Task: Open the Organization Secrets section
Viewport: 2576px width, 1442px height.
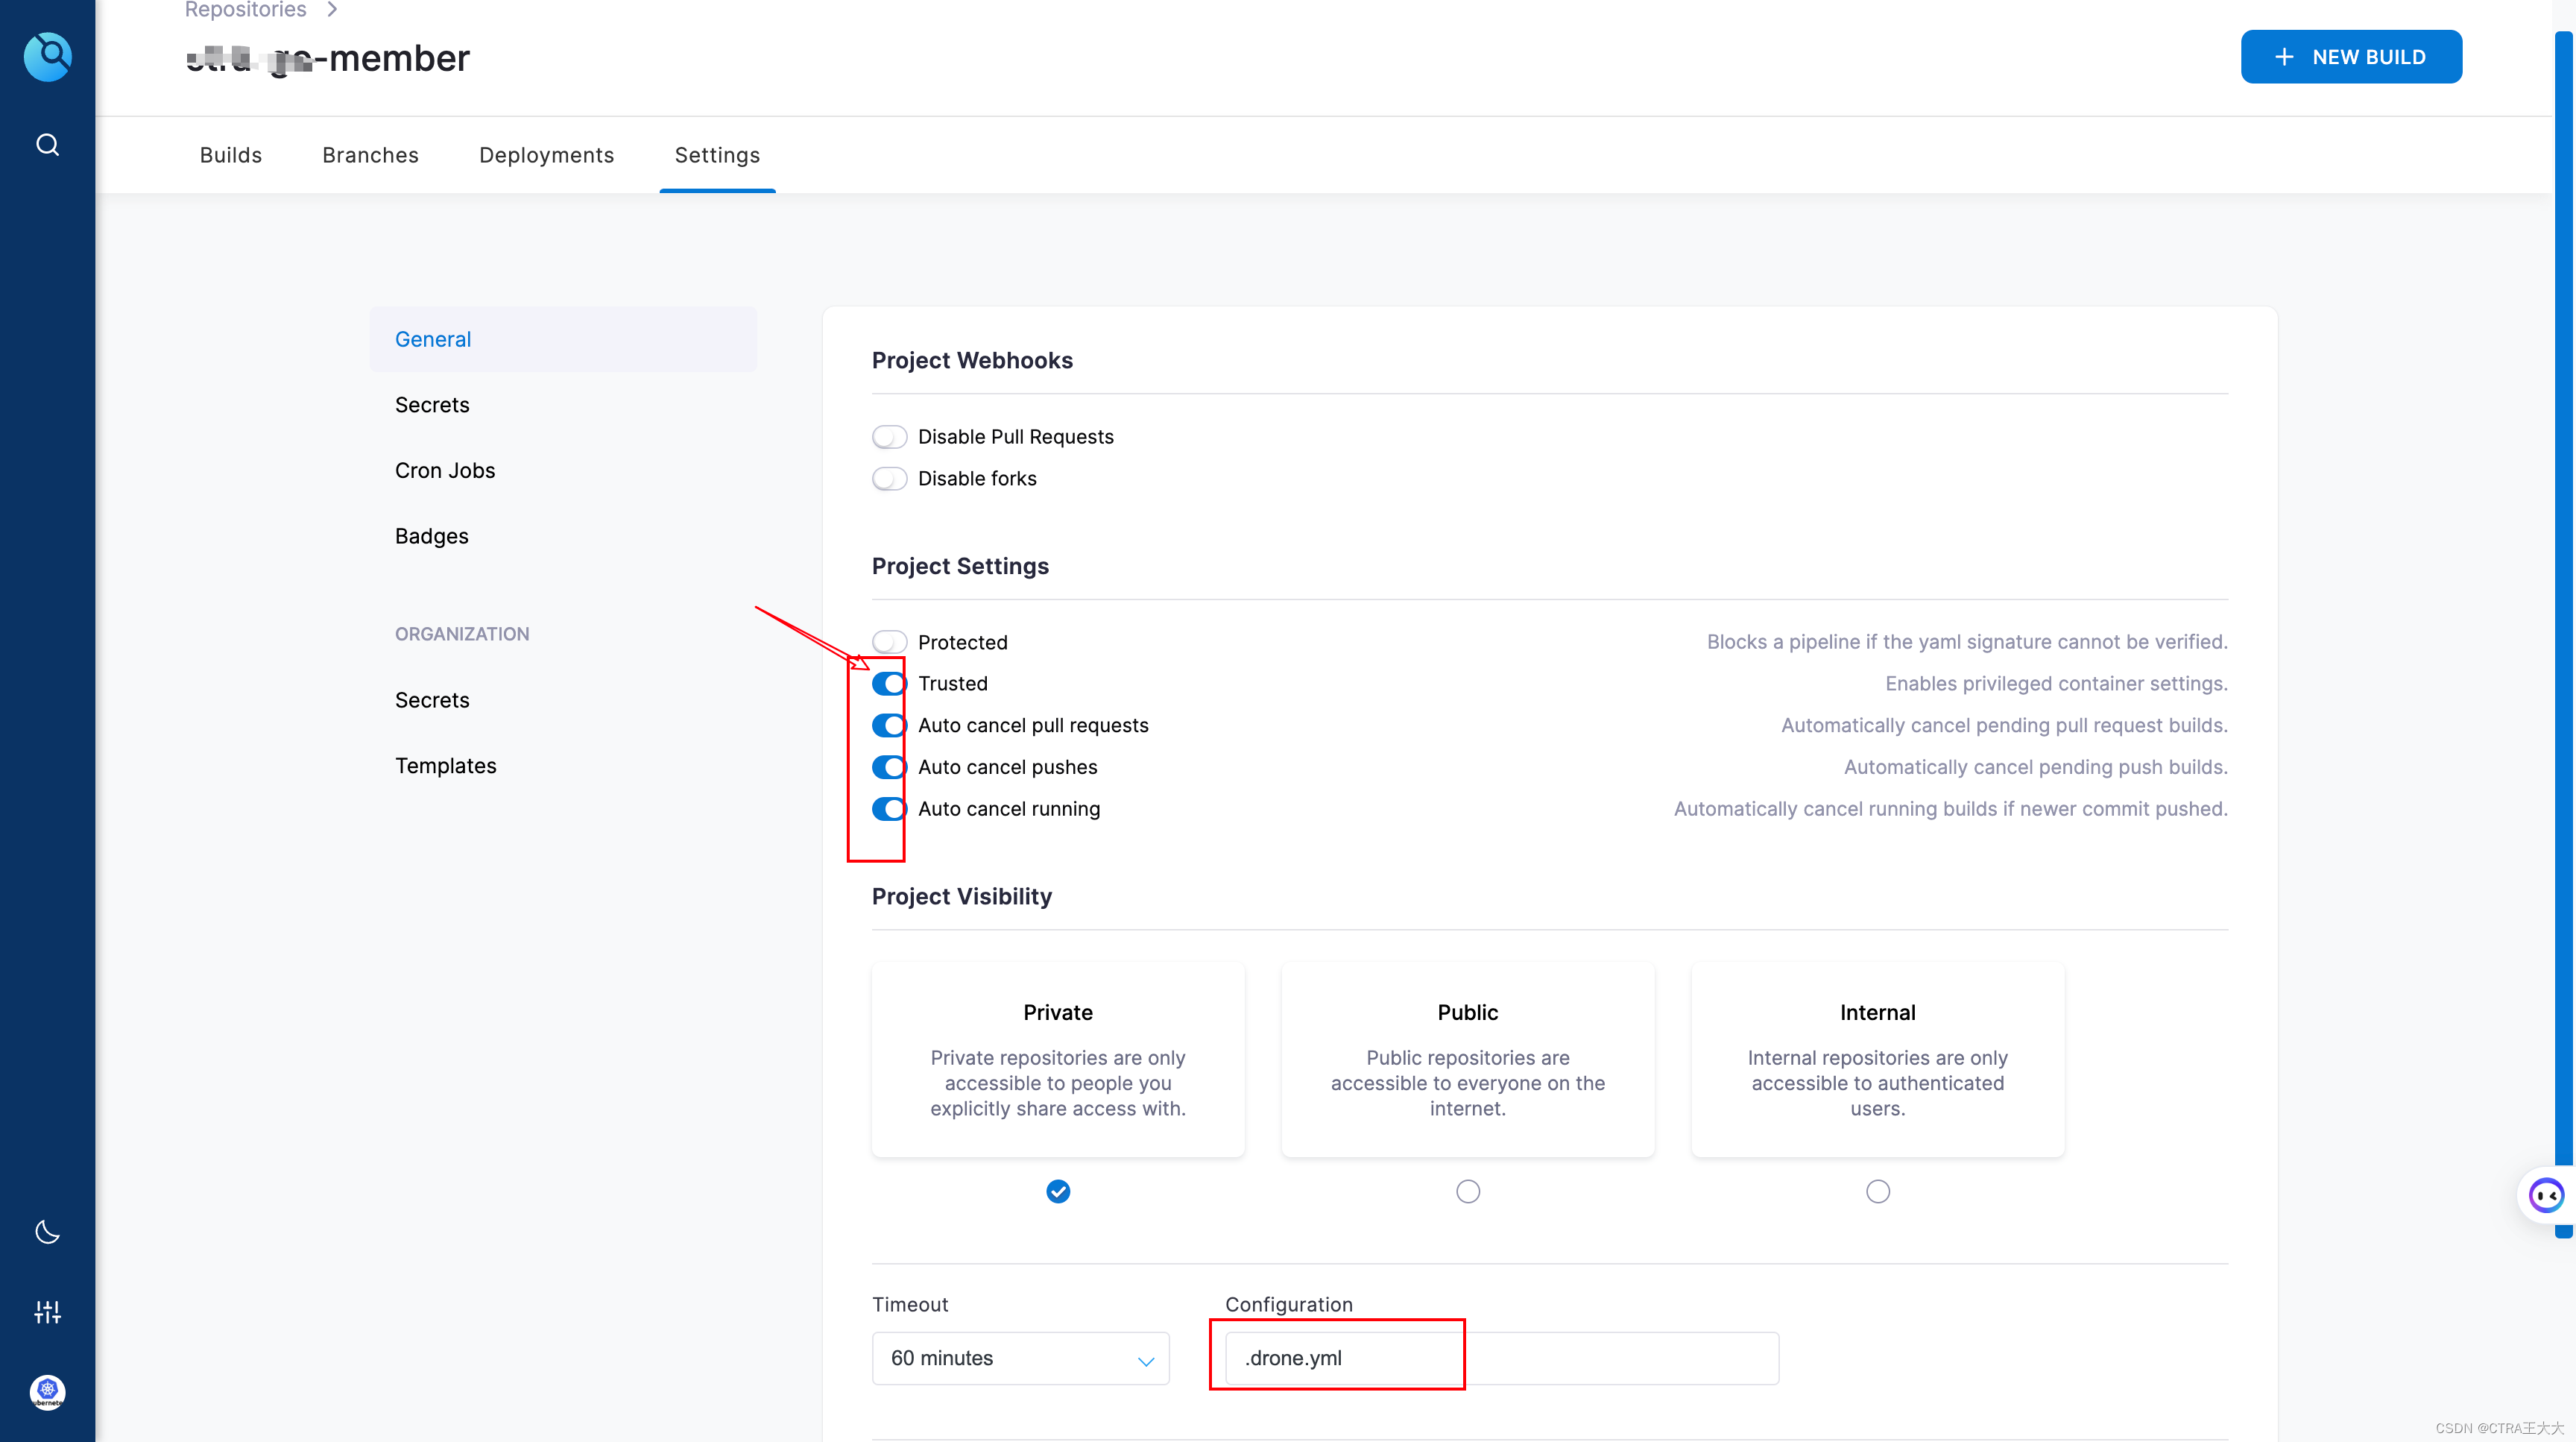Action: point(432,699)
